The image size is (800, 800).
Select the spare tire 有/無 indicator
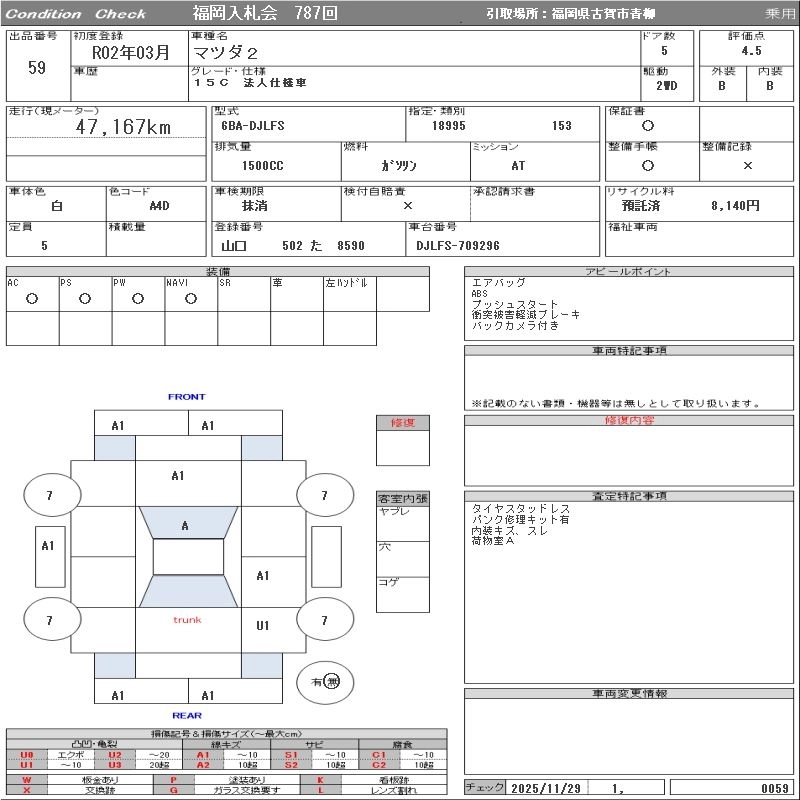pos(324,682)
